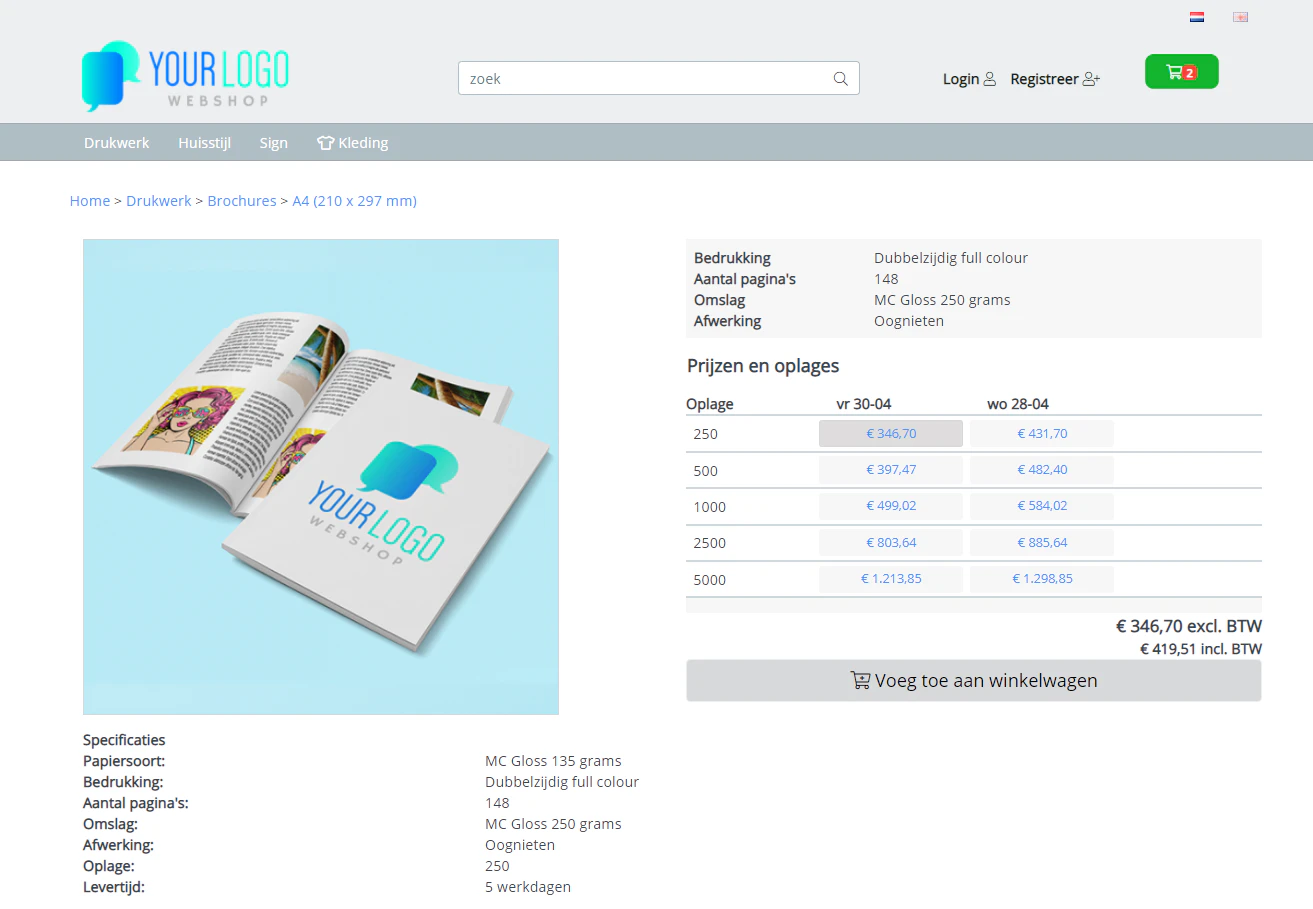Open the Sign category
This screenshot has width=1313, height=909.
pyautogui.click(x=273, y=142)
